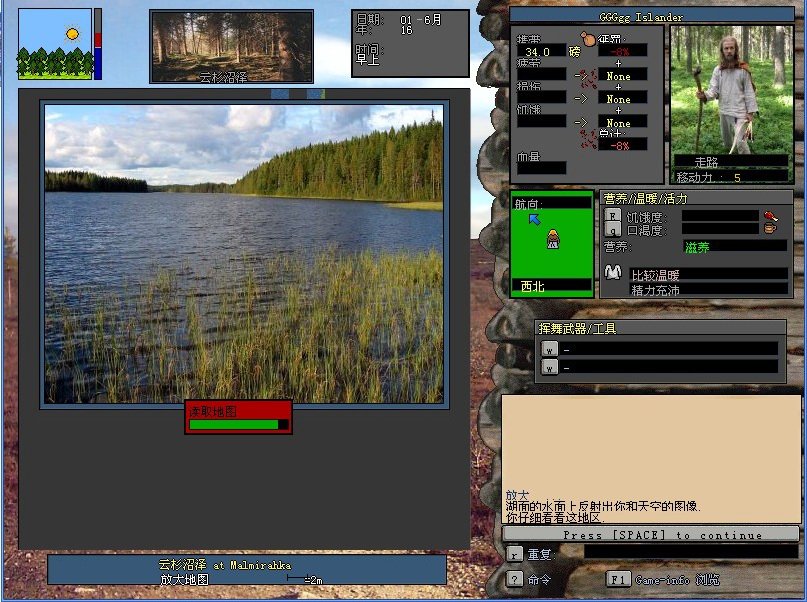Click the r repeat key button
The image size is (807, 602).
pos(514,554)
